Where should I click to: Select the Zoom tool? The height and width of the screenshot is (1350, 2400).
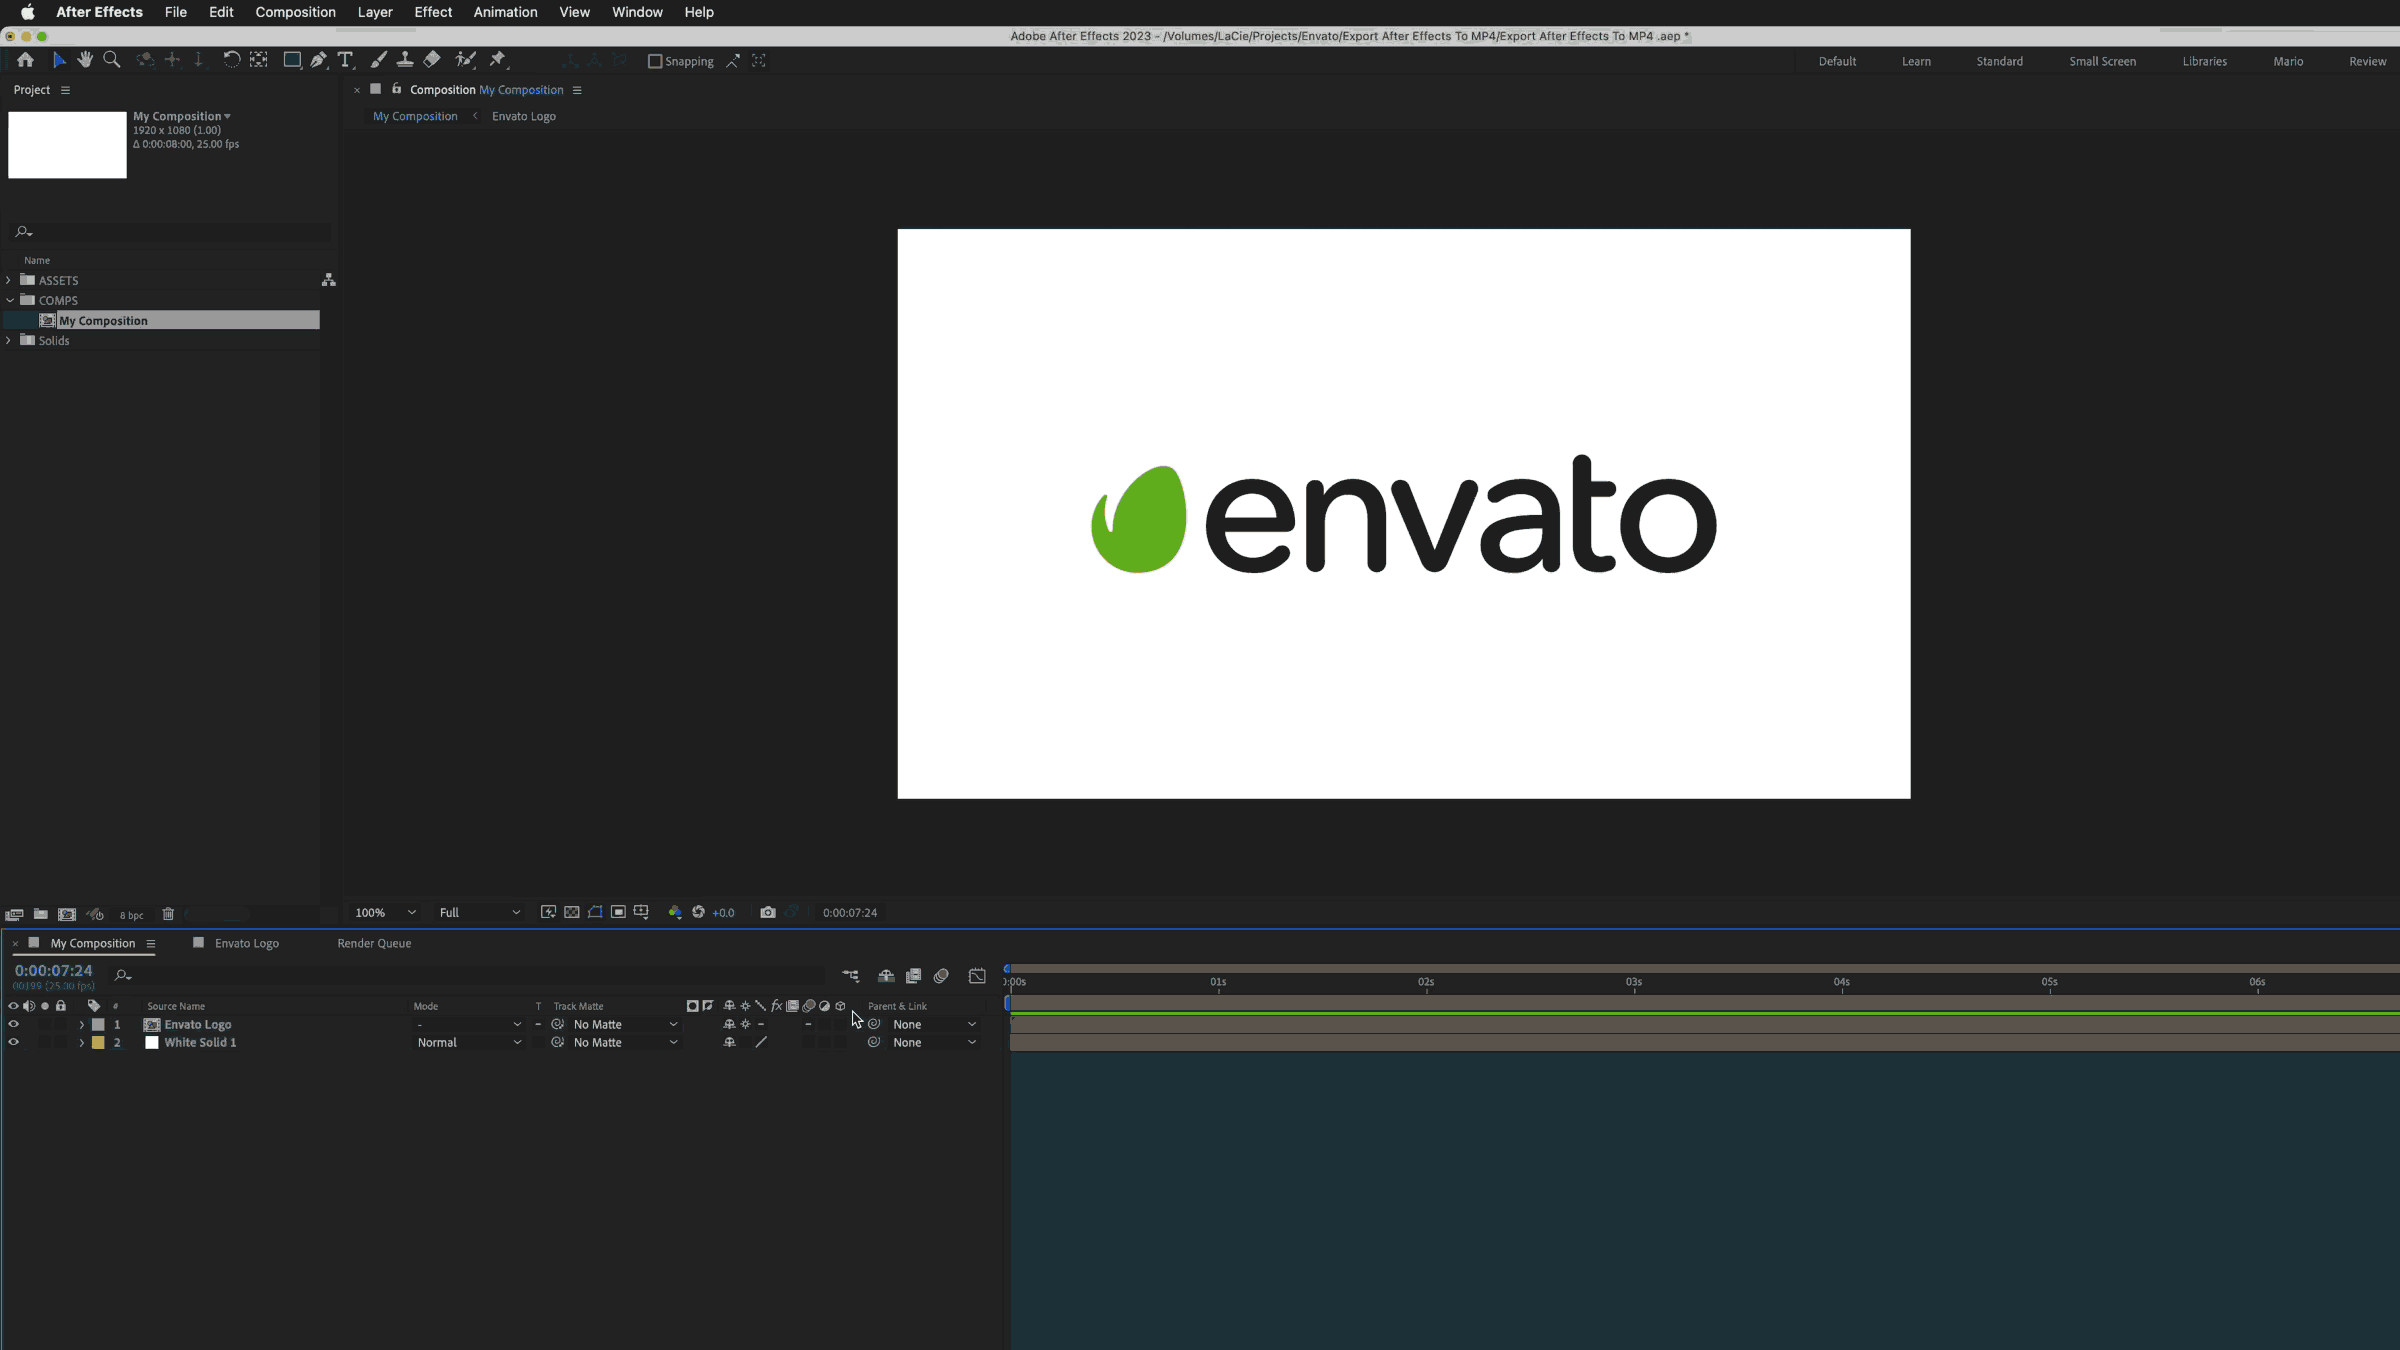click(111, 60)
